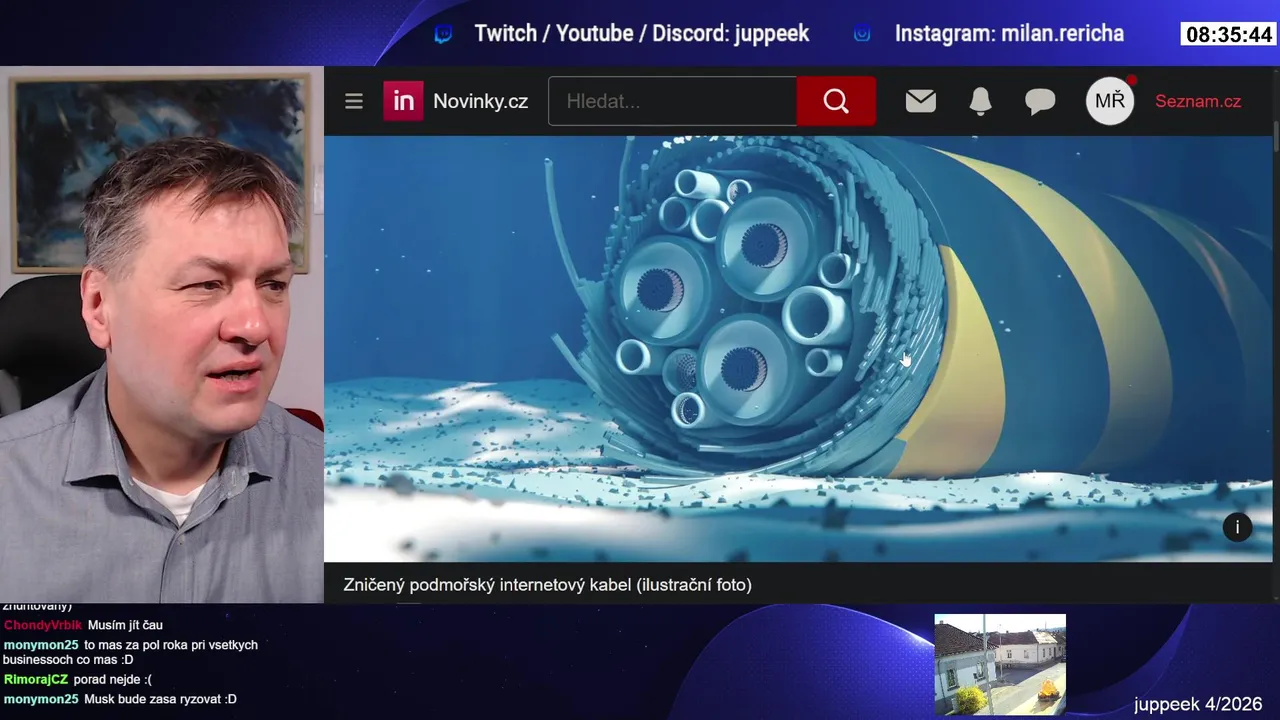
Task: Click the streamer webcam video feed
Action: [x=162, y=335]
